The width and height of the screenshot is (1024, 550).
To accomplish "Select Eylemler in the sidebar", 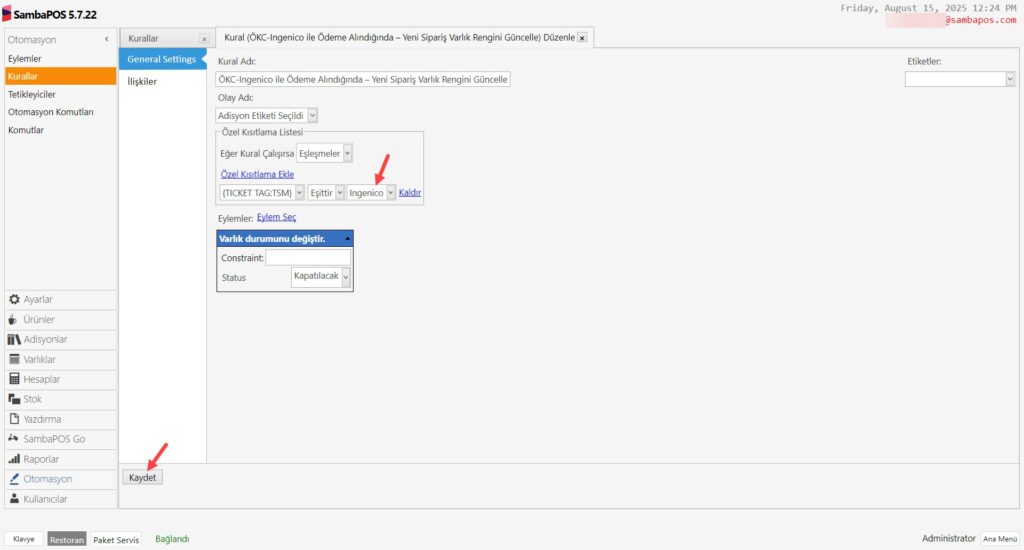I will coord(25,59).
